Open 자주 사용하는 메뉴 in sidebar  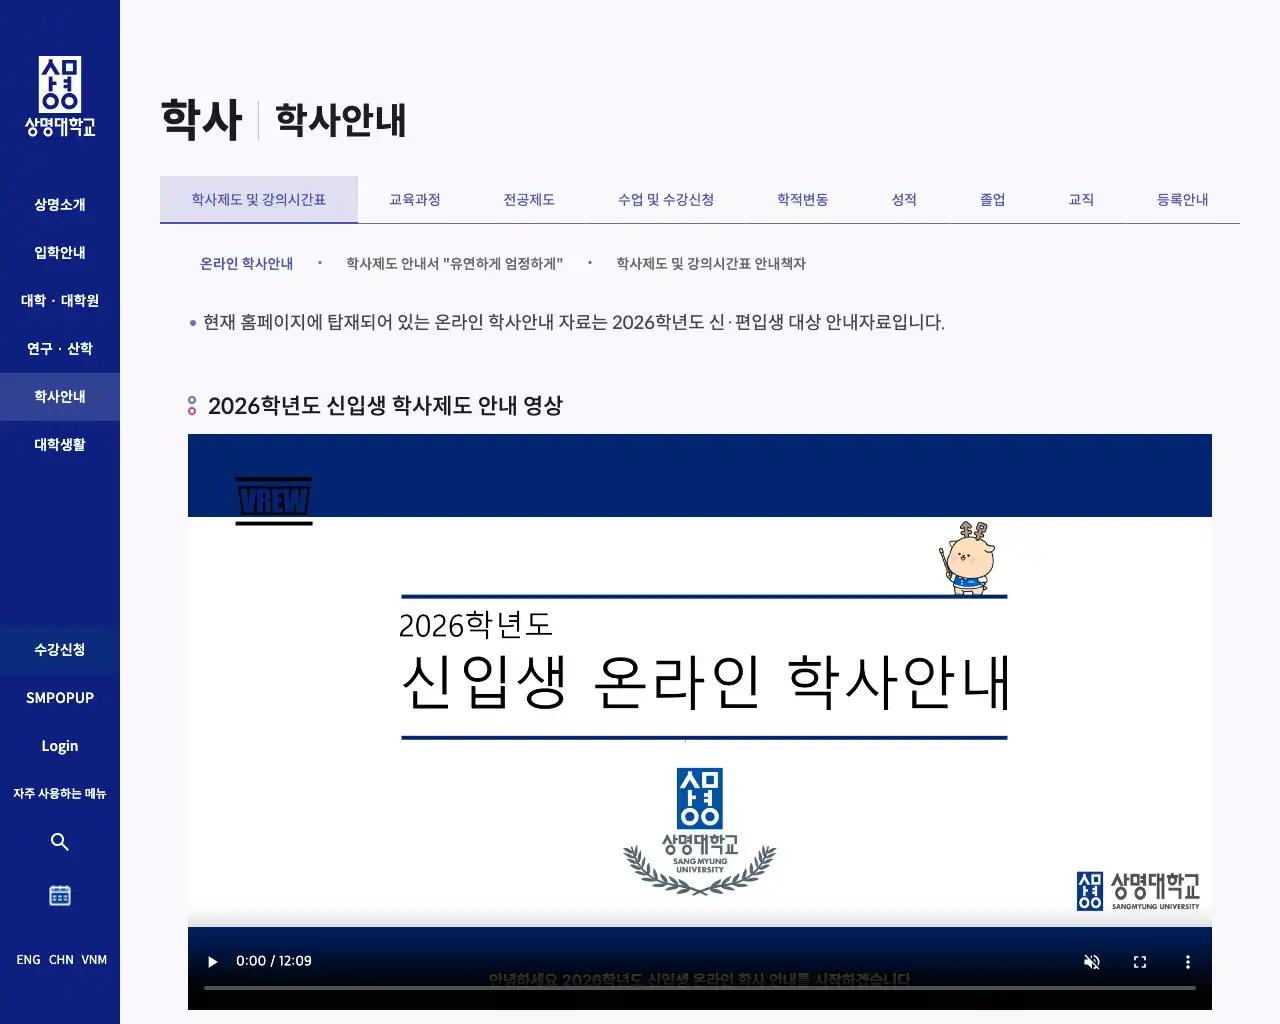click(x=60, y=794)
